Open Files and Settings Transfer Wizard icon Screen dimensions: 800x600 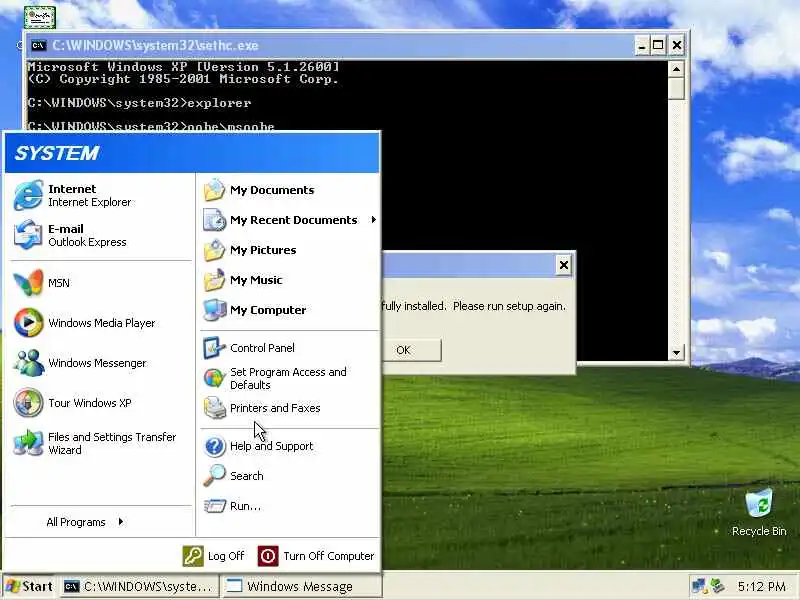pos(28,443)
